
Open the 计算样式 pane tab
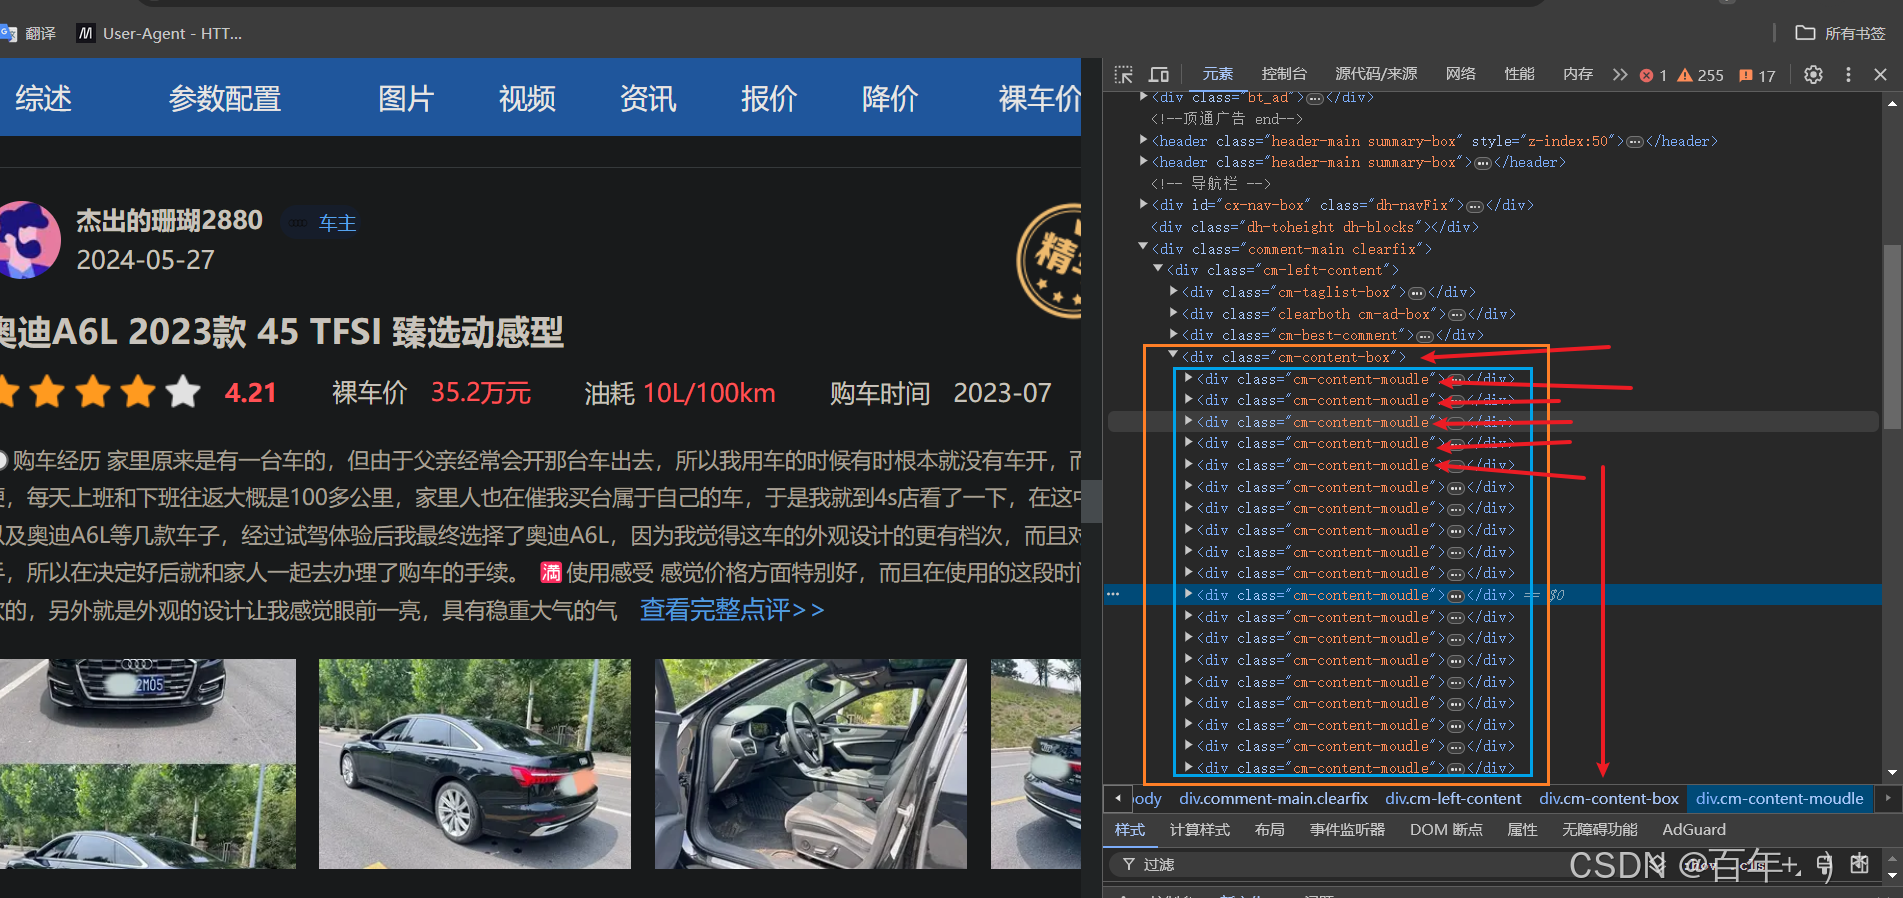click(x=1200, y=830)
